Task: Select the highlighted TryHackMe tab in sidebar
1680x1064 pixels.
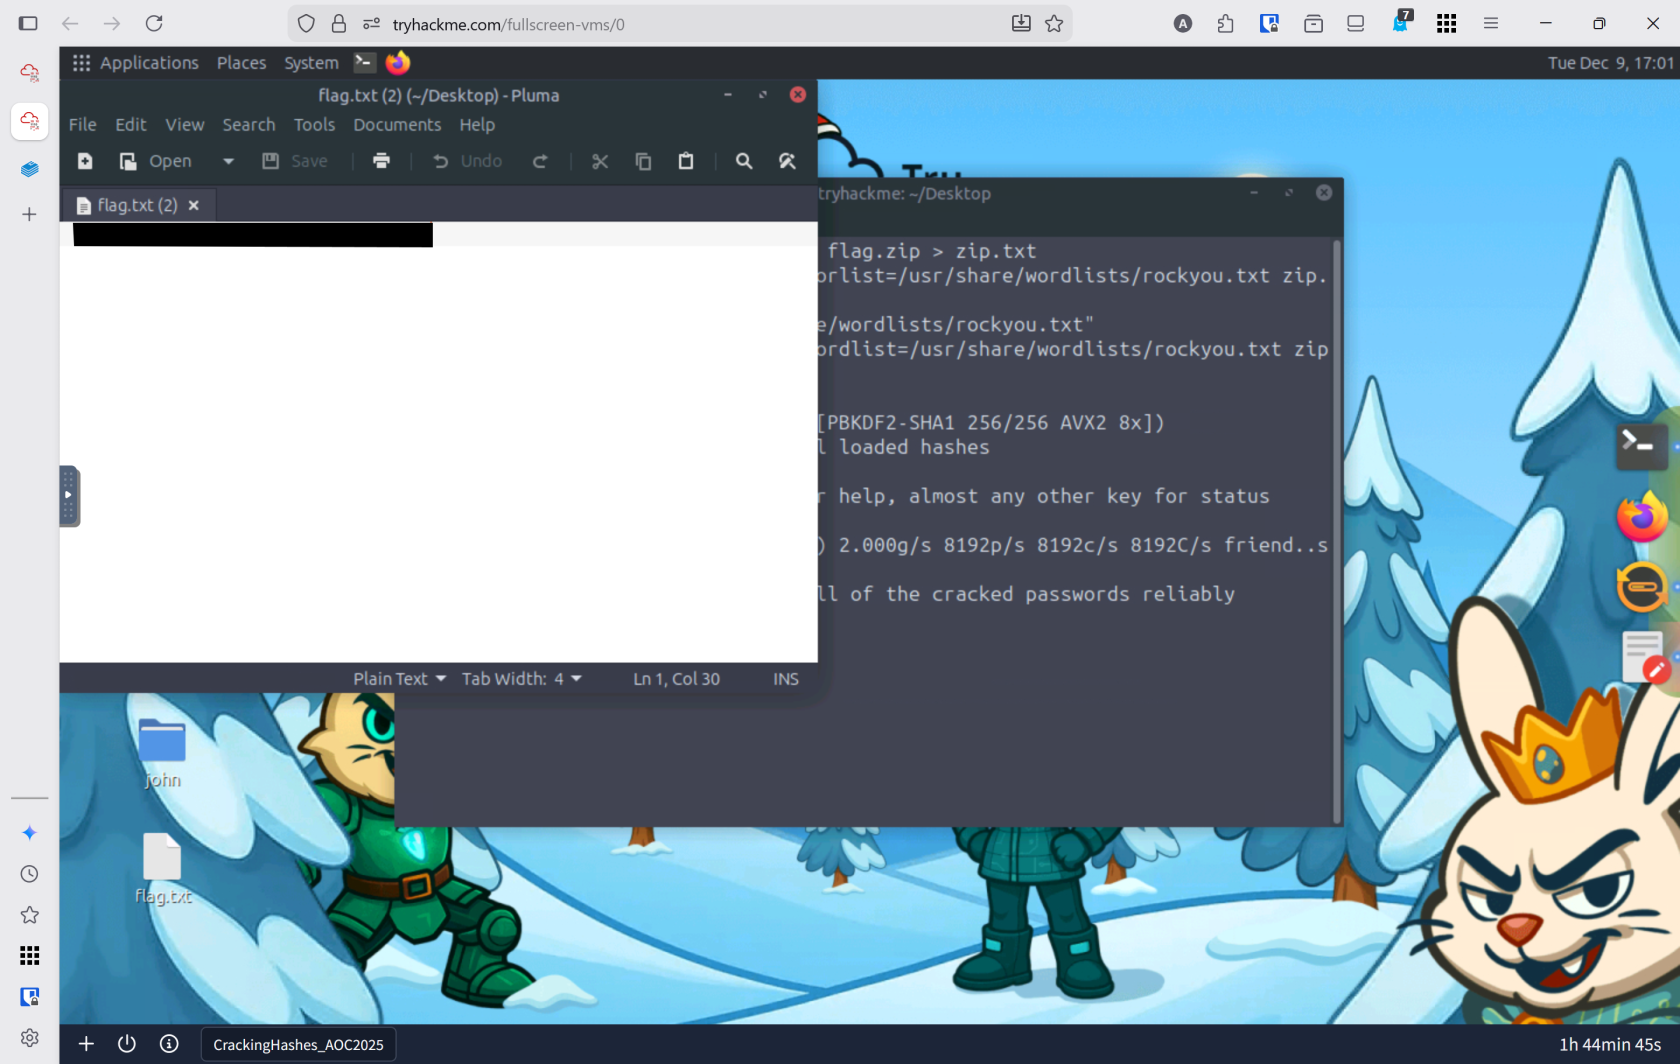Action: click(x=30, y=121)
